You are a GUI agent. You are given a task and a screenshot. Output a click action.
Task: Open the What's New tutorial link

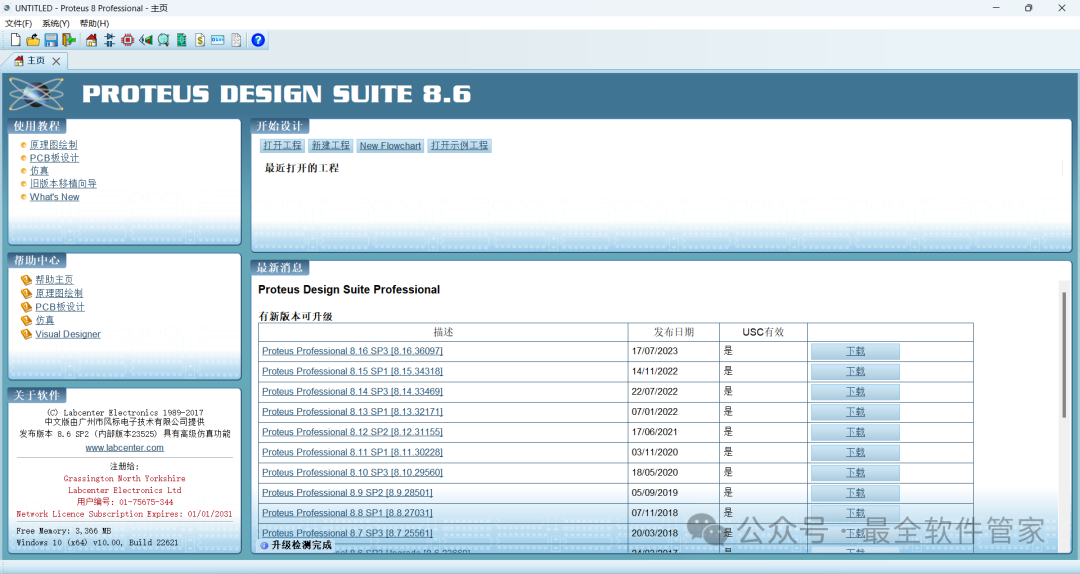[54, 197]
